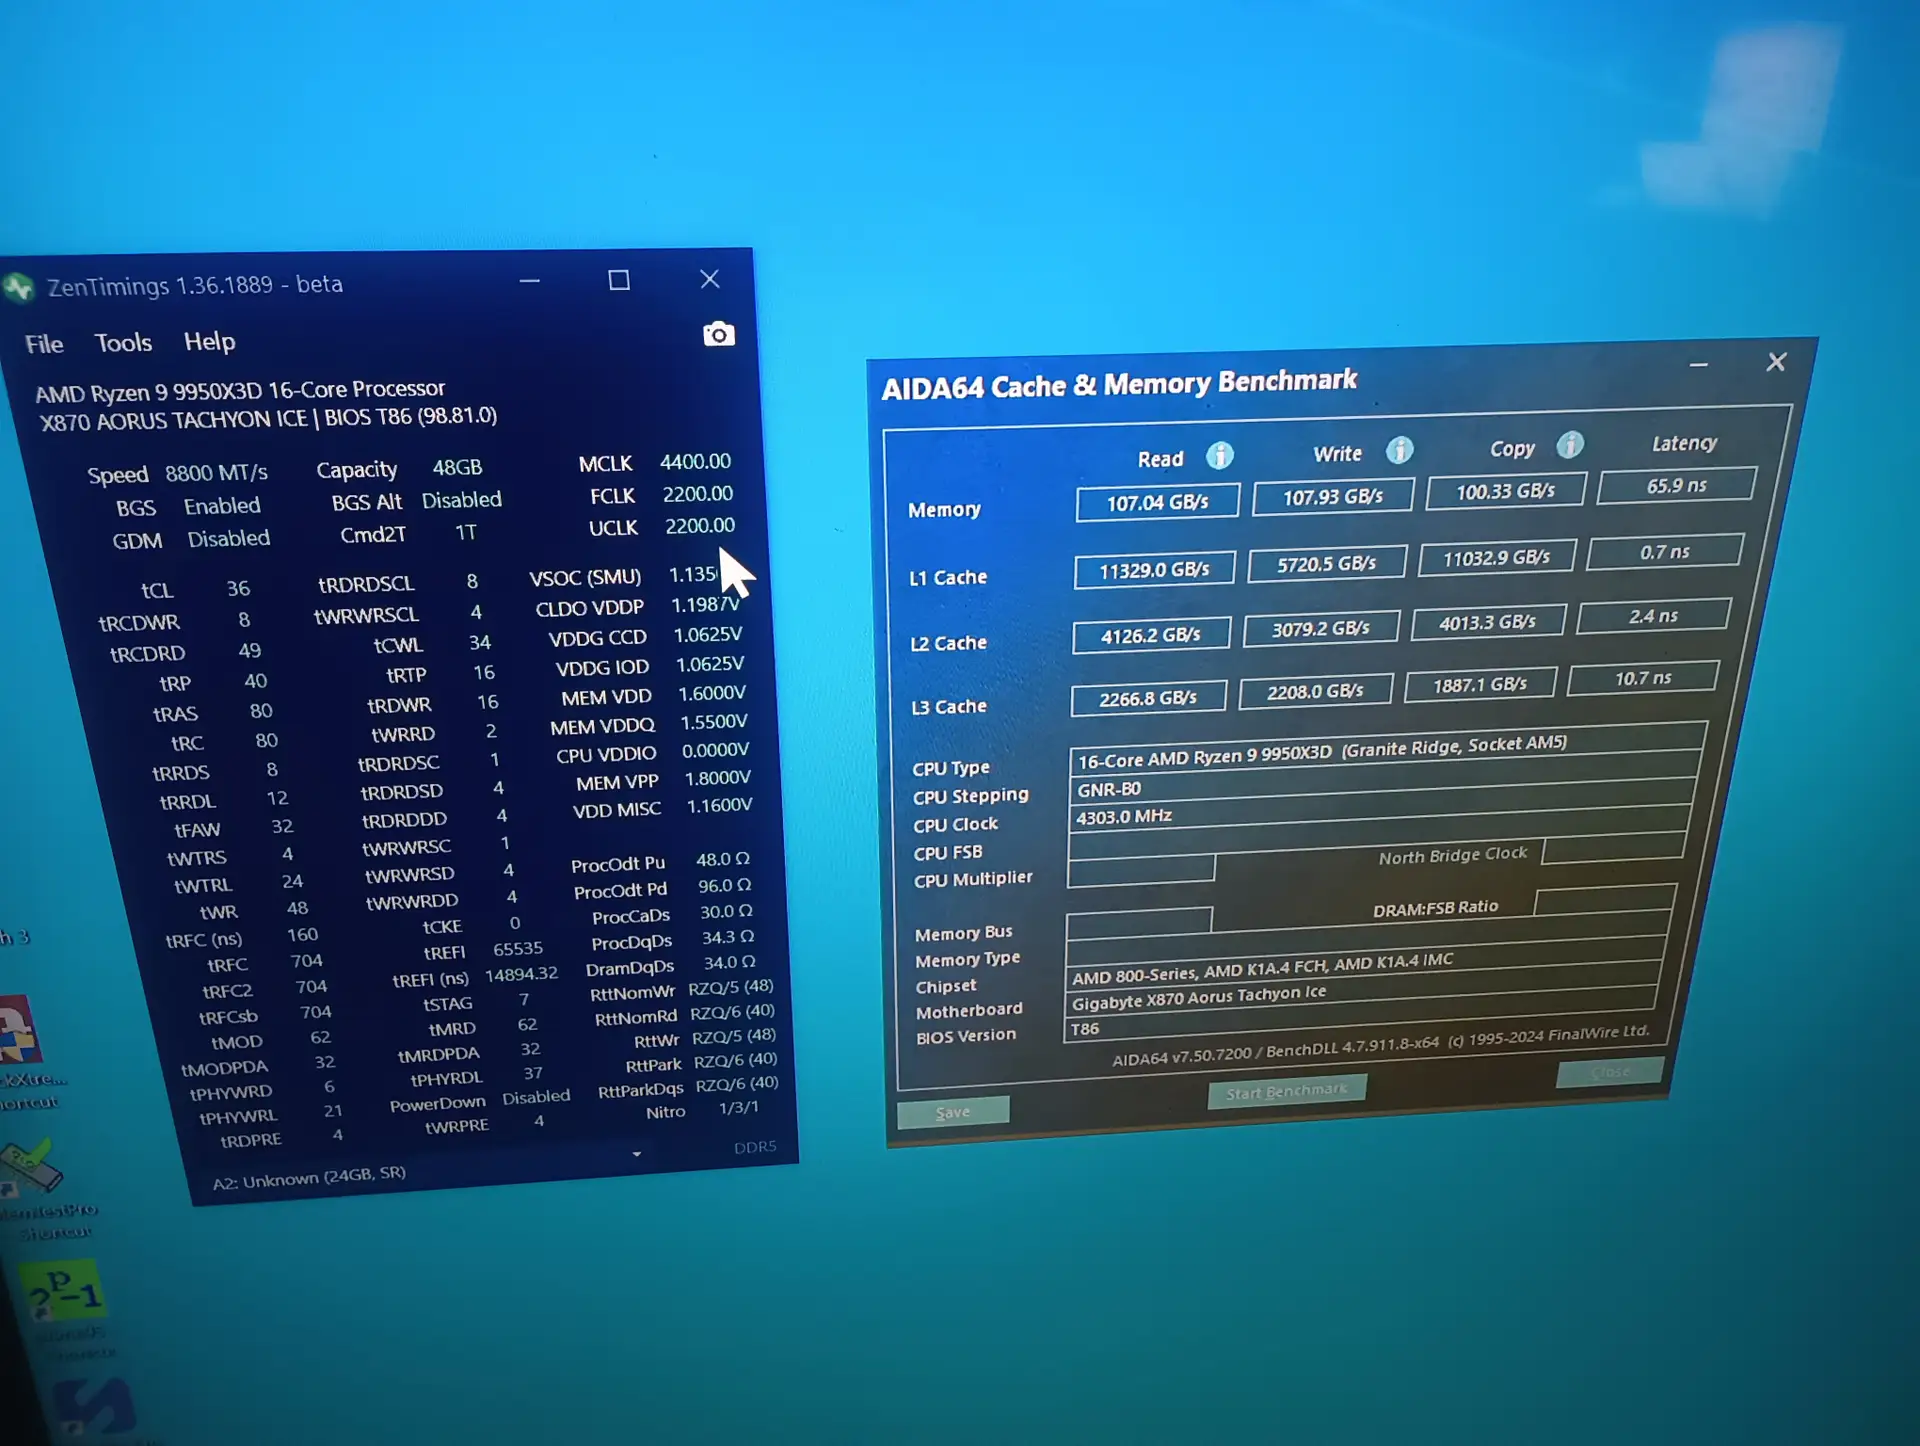Click the Close button in AIDA64 benchmark
The width and height of the screenshot is (1920, 1446).
click(x=1610, y=1072)
